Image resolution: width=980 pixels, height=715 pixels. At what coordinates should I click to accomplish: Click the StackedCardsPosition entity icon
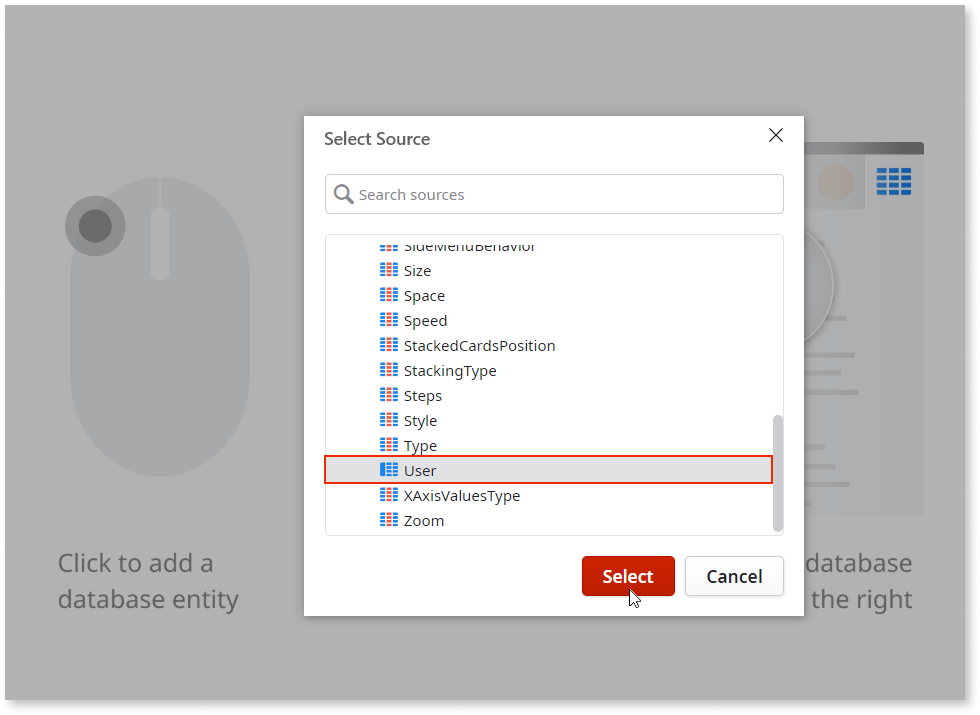[x=389, y=345]
